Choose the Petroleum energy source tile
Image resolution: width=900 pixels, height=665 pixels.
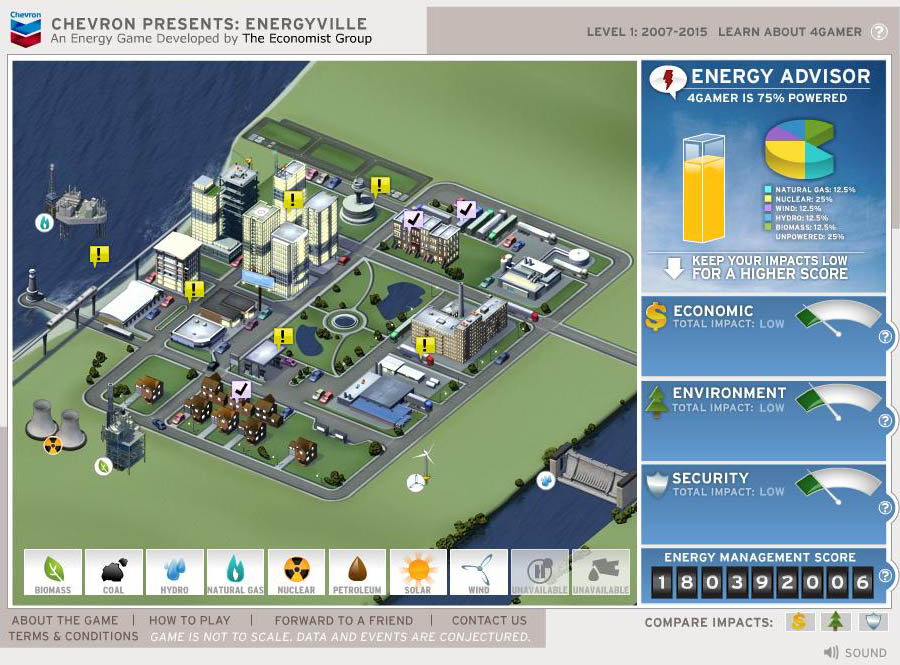(x=357, y=572)
